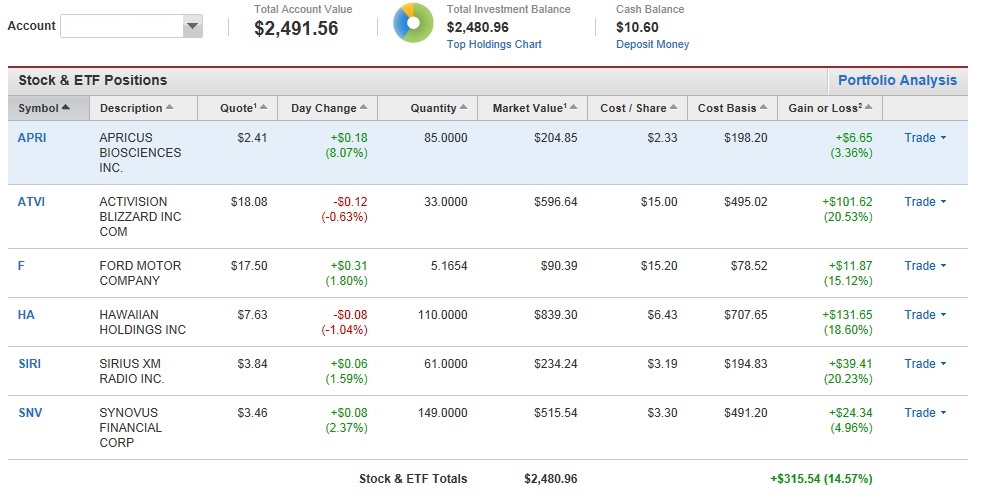999x503 pixels.
Task: Click the portfolio pie chart icon
Action: click(413, 24)
